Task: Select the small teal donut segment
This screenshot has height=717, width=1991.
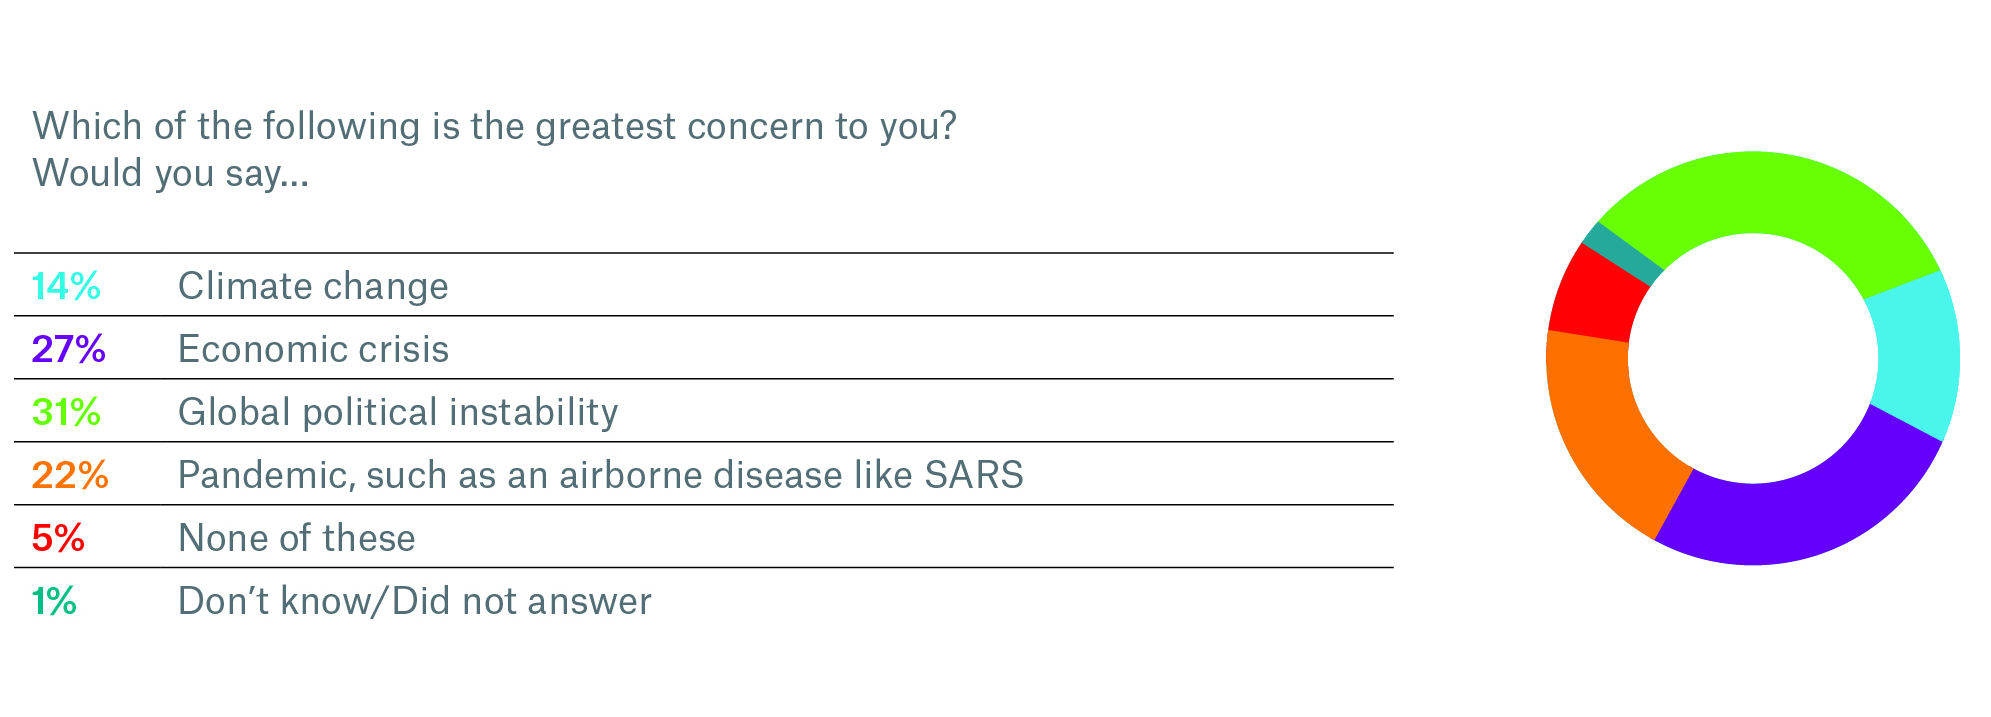Action: point(1622,249)
